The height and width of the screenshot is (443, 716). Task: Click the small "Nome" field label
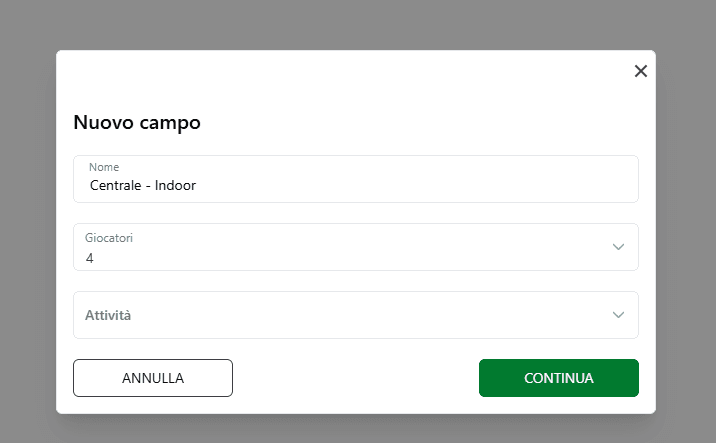coord(104,167)
